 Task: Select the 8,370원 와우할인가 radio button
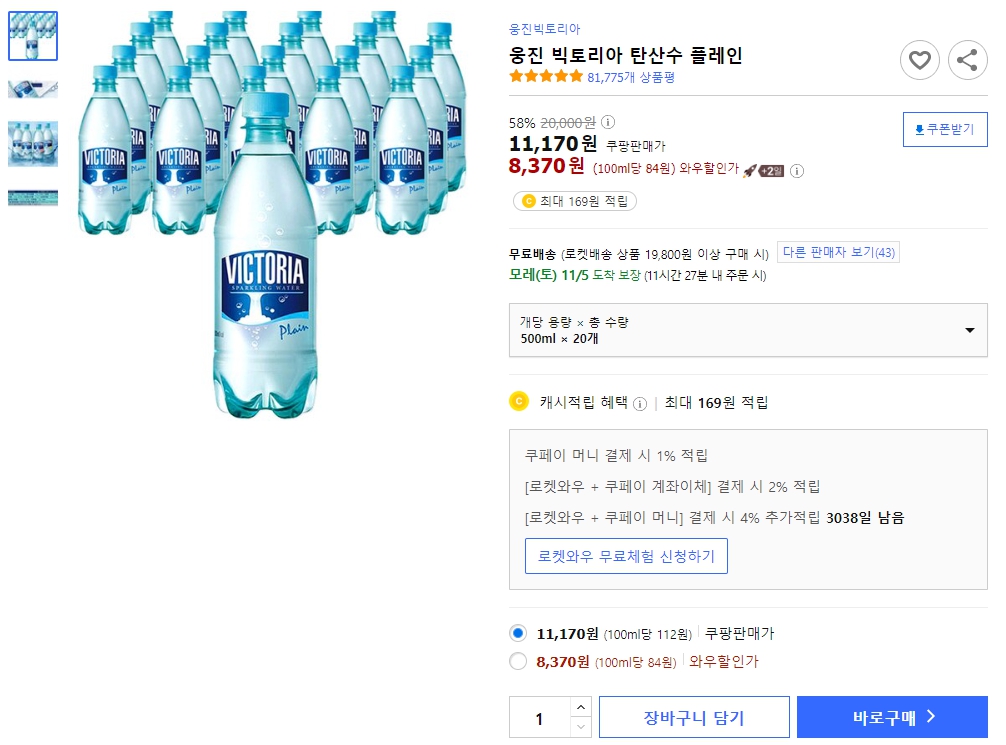[518, 662]
